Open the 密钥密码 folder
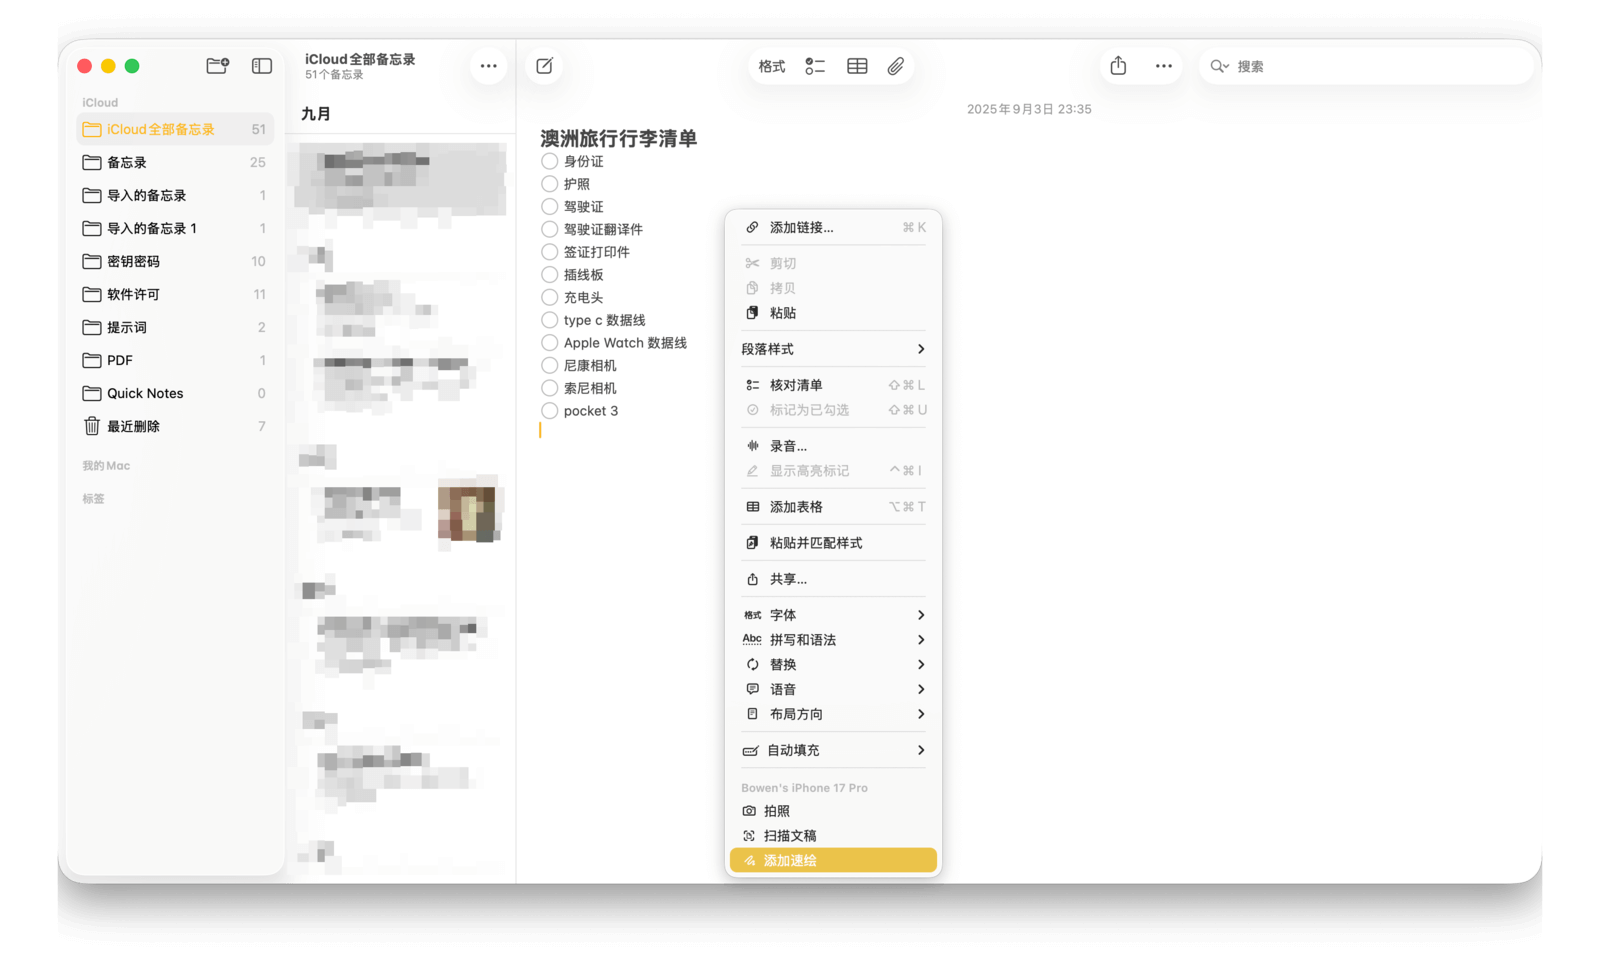The image size is (1600, 960). pyautogui.click(x=133, y=261)
